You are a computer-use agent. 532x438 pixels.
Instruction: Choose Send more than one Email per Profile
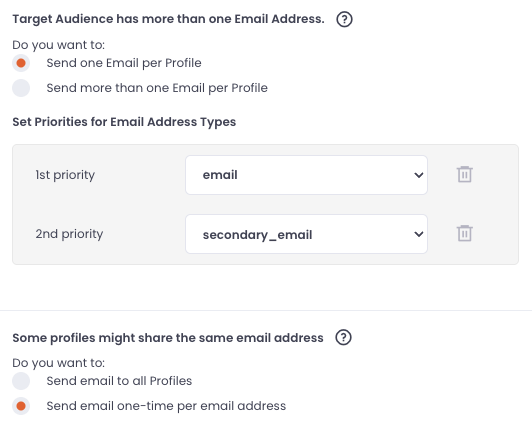[21, 88]
